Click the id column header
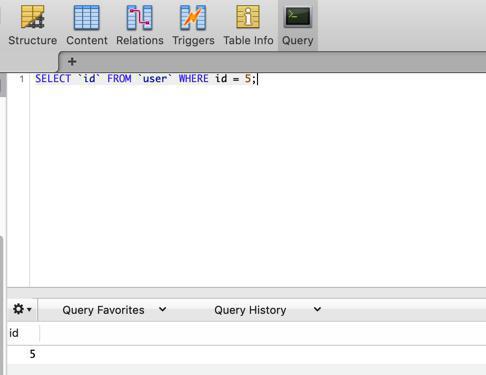Viewport: 486px width, 375px height. [x=23, y=333]
